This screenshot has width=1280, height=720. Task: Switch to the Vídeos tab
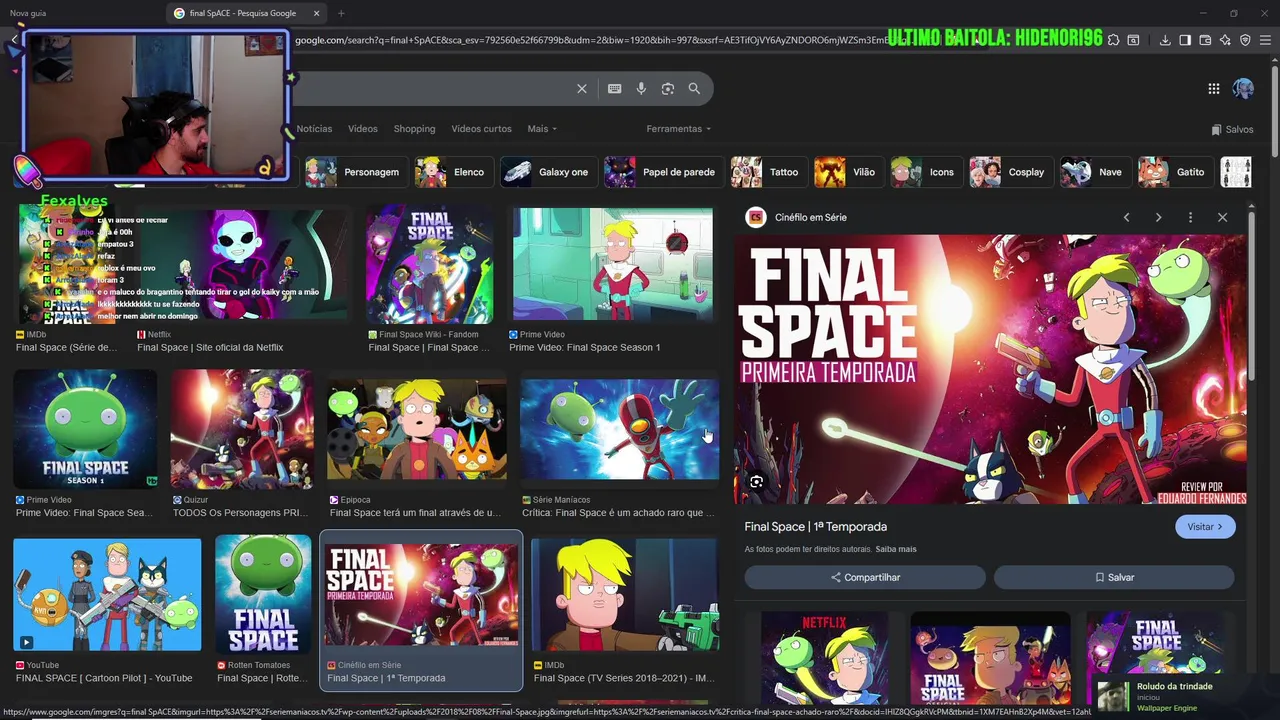point(363,129)
